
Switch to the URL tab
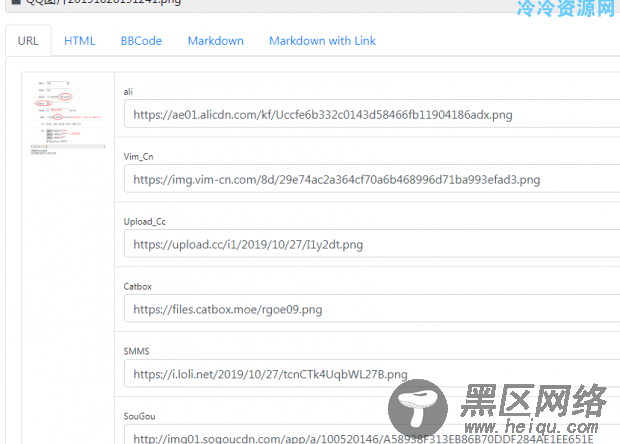tap(28, 41)
